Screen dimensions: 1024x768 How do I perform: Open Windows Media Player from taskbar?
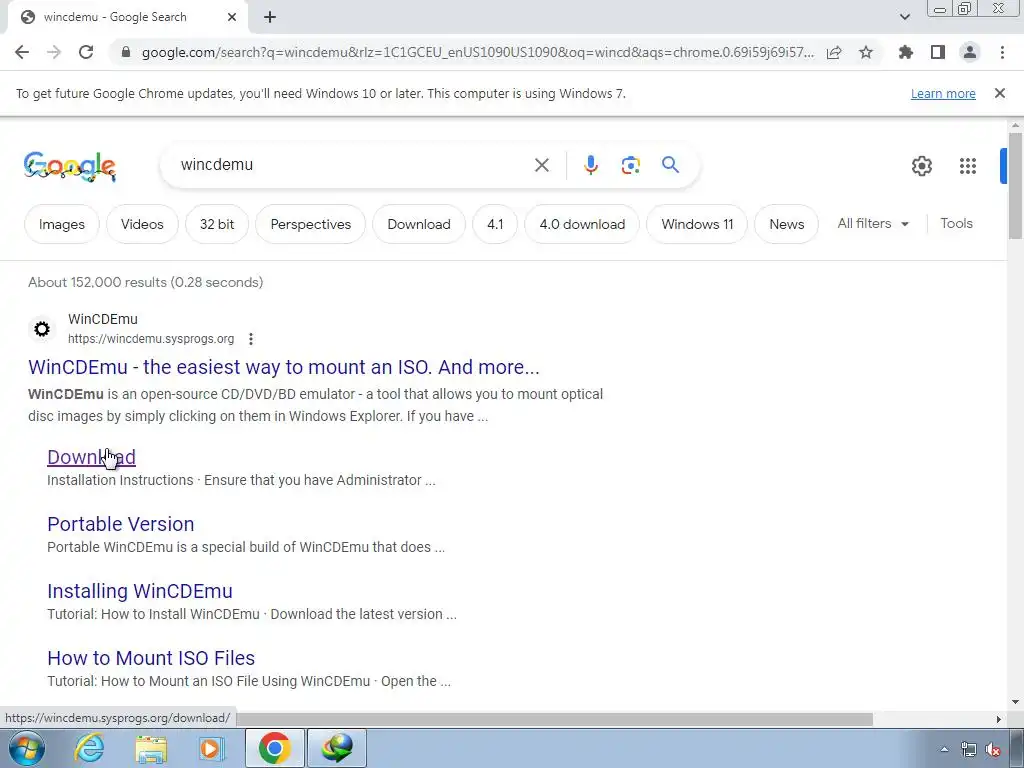pyautogui.click(x=212, y=748)
